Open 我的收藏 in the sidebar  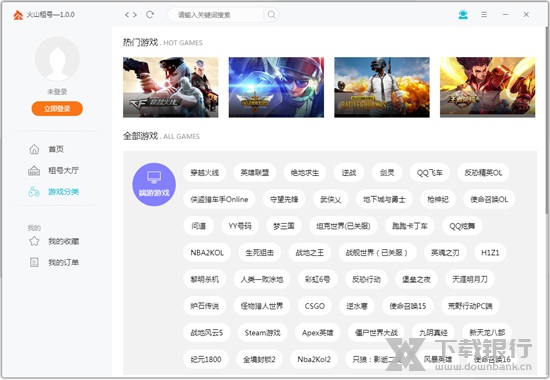coord(63,241)
